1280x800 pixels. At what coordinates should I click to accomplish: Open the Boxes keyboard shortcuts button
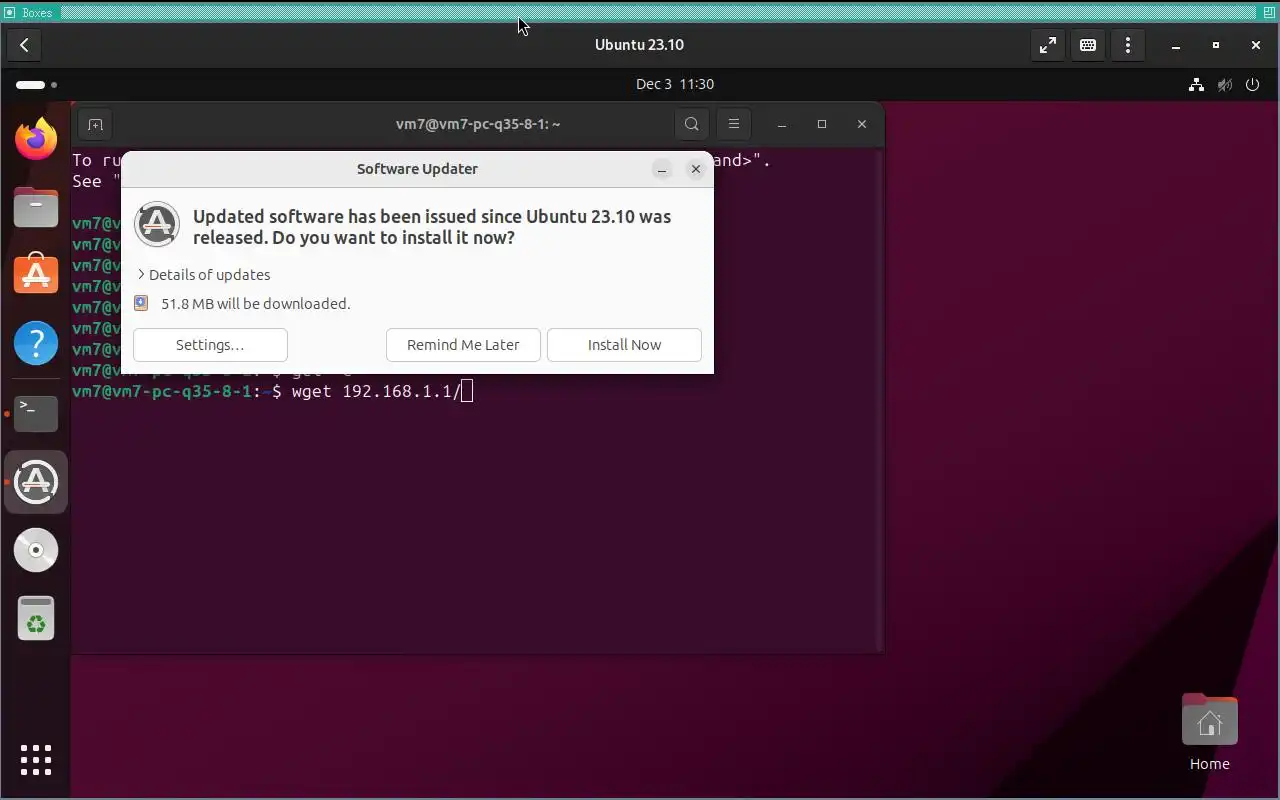[x=1088, y=45]
